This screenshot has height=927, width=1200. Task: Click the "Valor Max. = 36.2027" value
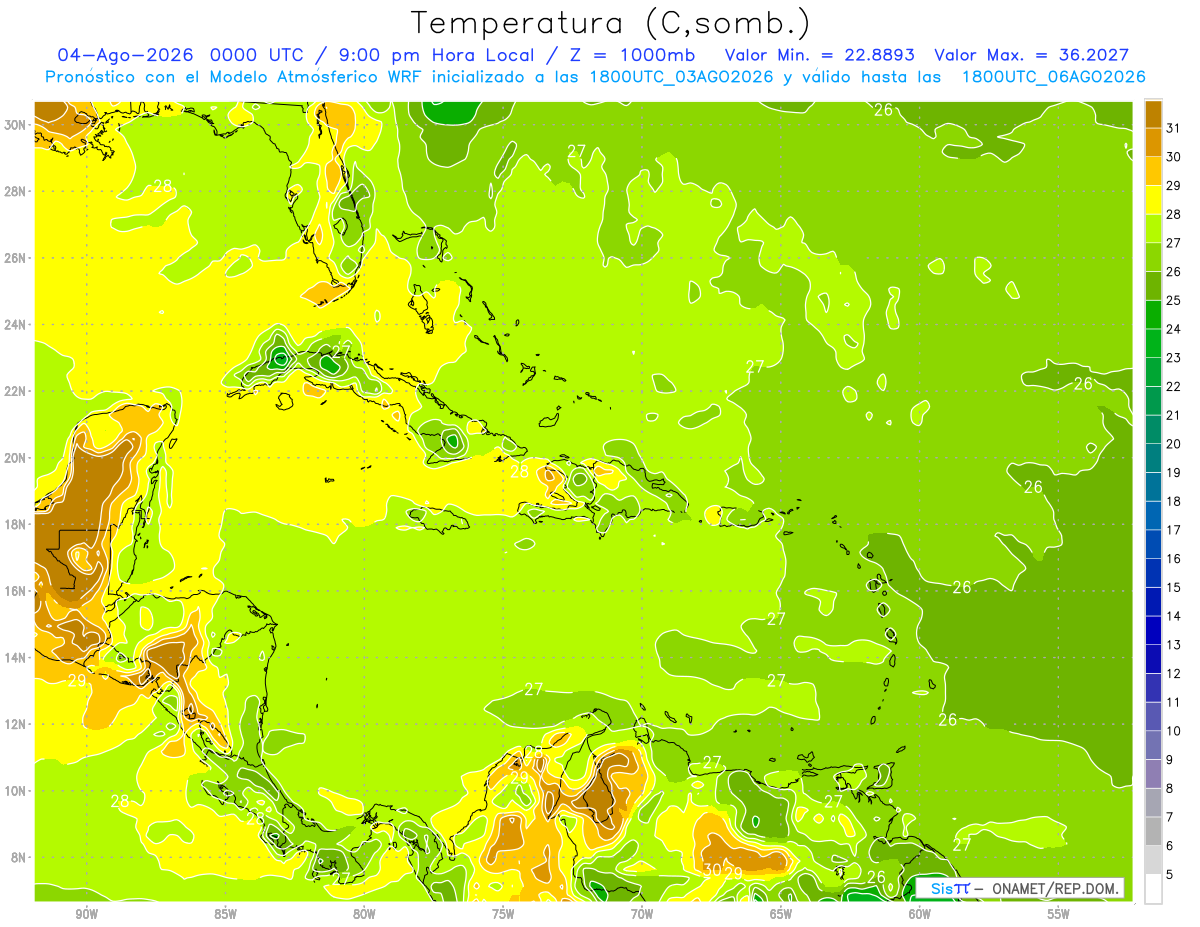point(1032,55)
